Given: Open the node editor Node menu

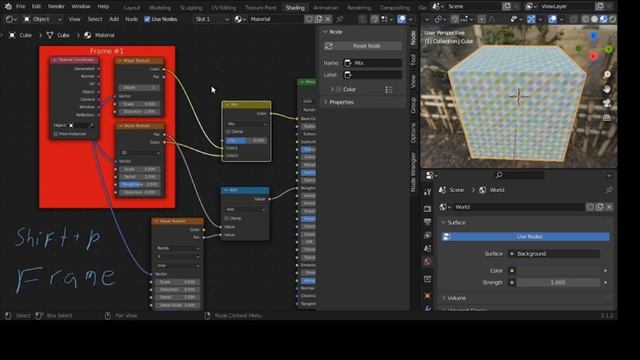Looking at the screenshot, I should point(131,19).
